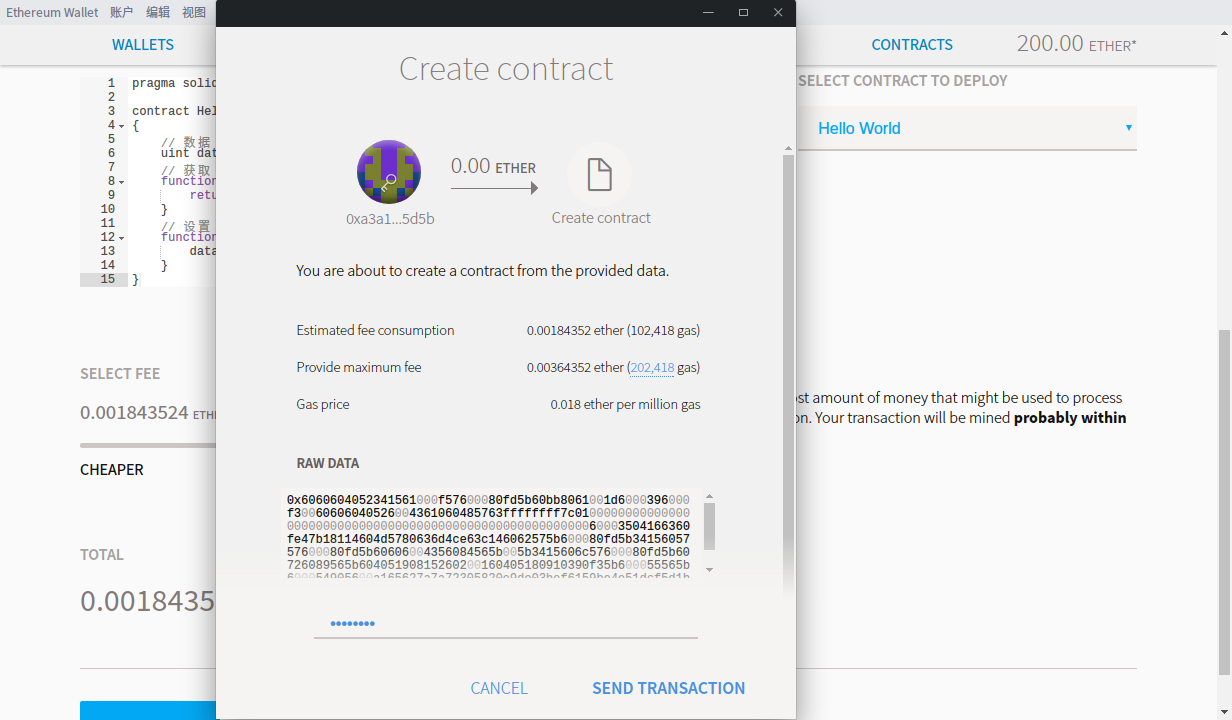
Task: Collapse the code fold arrow at line 8
Action: tap(122, 182)
